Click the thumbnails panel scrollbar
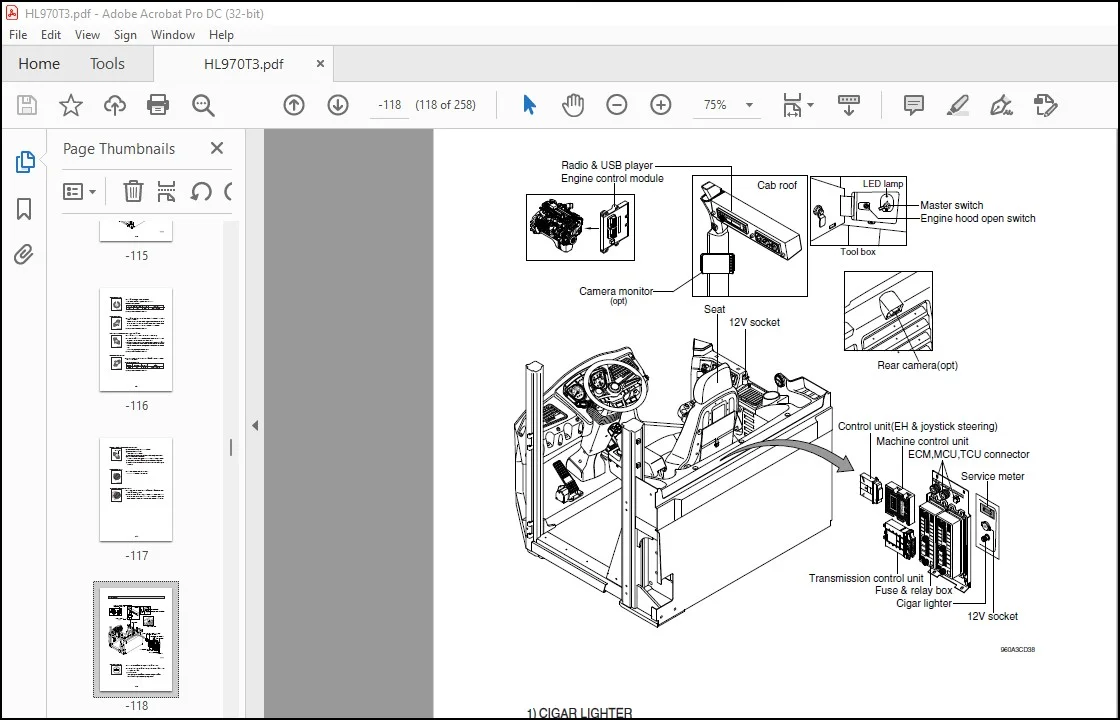This screenshot has height=720, width=1120. (x=231, y=448)
